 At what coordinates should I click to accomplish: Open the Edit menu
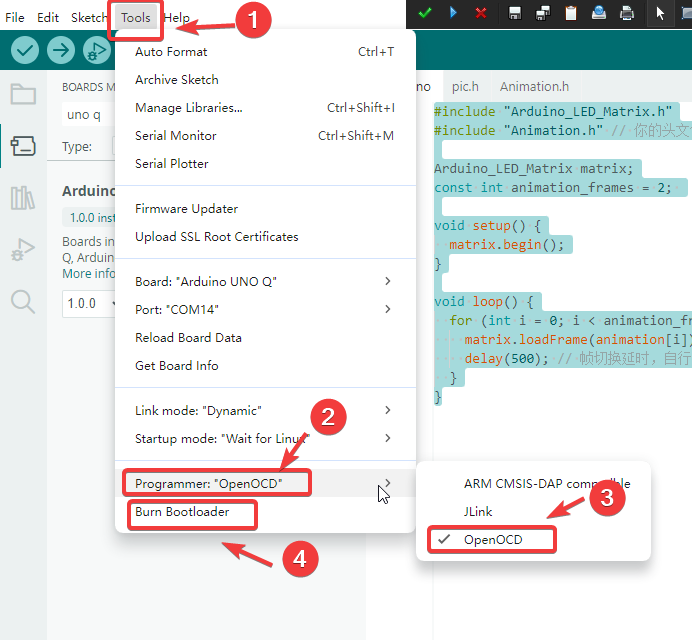tap(48, 18)
